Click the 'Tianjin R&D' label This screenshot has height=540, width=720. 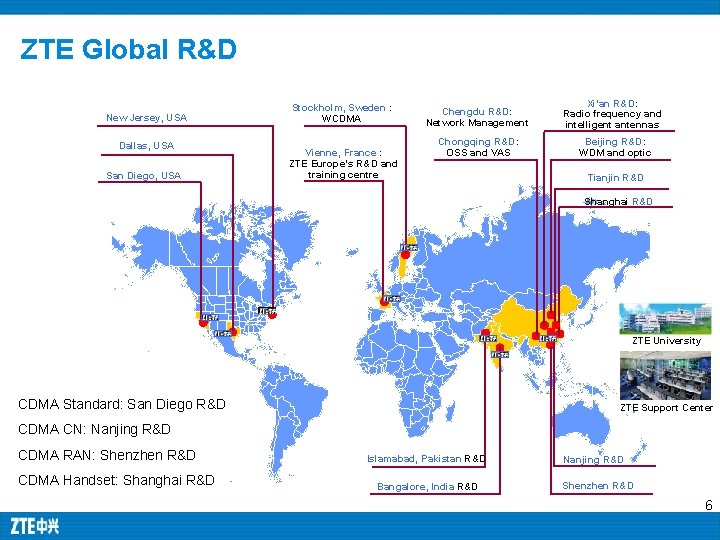tap(615, 178)
